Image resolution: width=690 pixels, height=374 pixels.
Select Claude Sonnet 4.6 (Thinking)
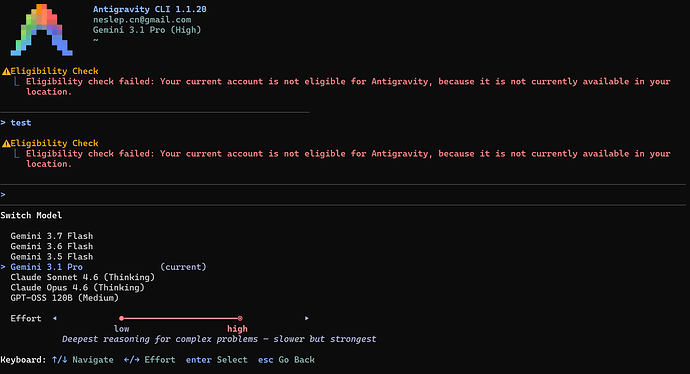coord(83,277)
